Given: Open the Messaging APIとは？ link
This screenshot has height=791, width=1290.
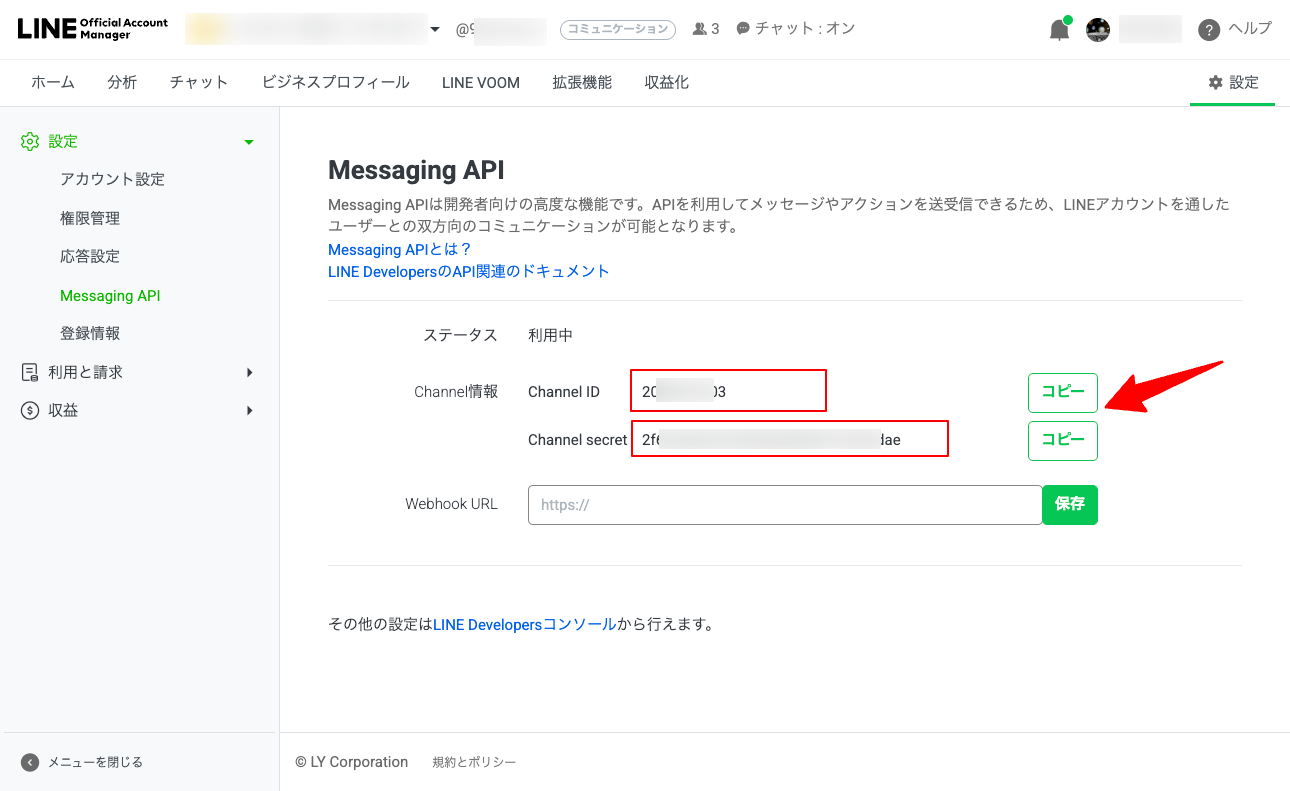Looking at the screenshot, I should coord(399,249).
